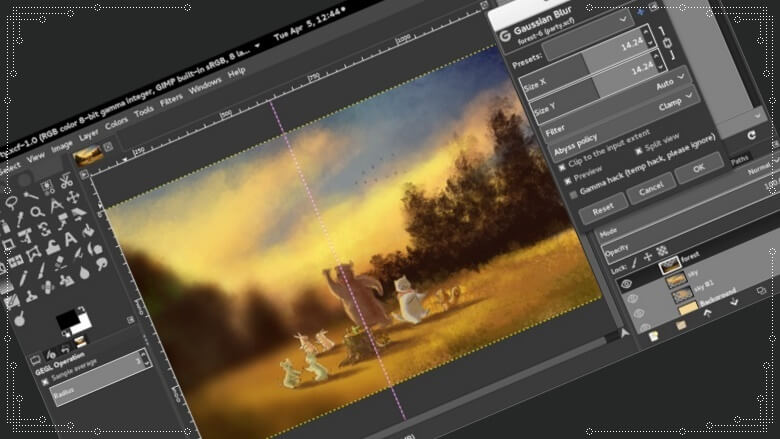Click the layer move-up arrow
Image resolution: width=780 pixels, height=439 pixels.
point(707,313)
